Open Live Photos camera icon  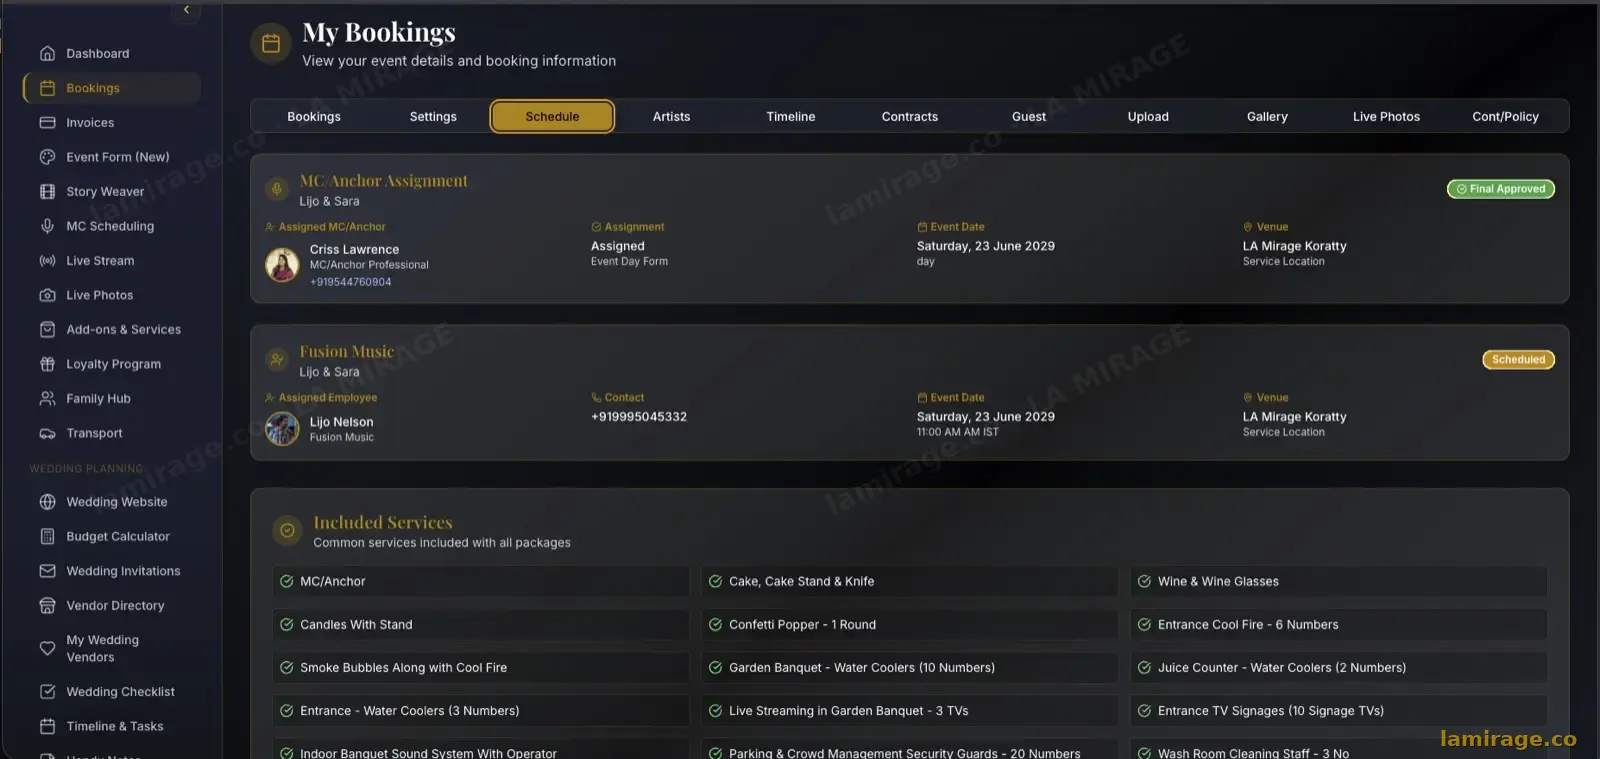pyautogui.click(x=47, y=295)
